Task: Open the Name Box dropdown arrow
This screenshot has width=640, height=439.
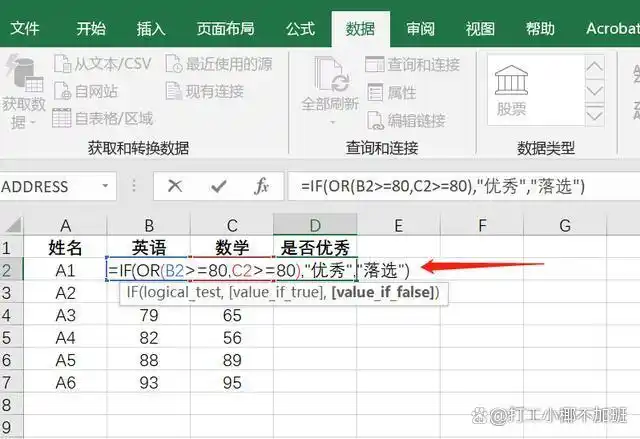Action: pyautogui.click(x=105, y=186)
